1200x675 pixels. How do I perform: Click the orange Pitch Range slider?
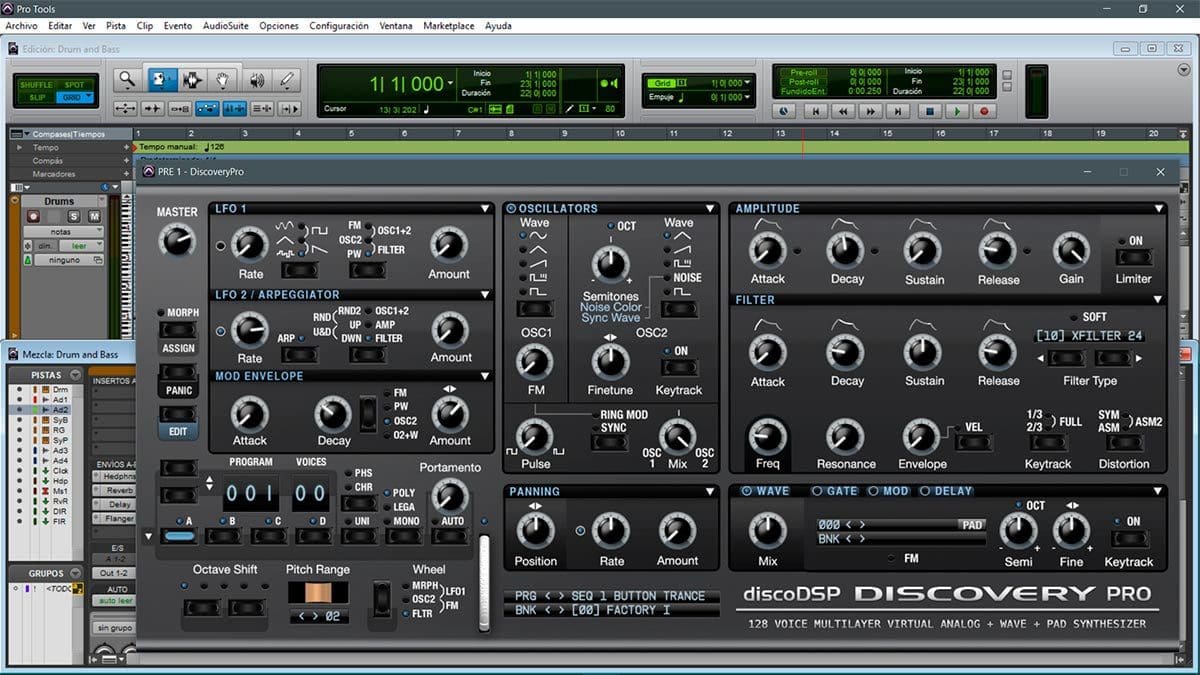pyautogui.click(x=318, y=592)
